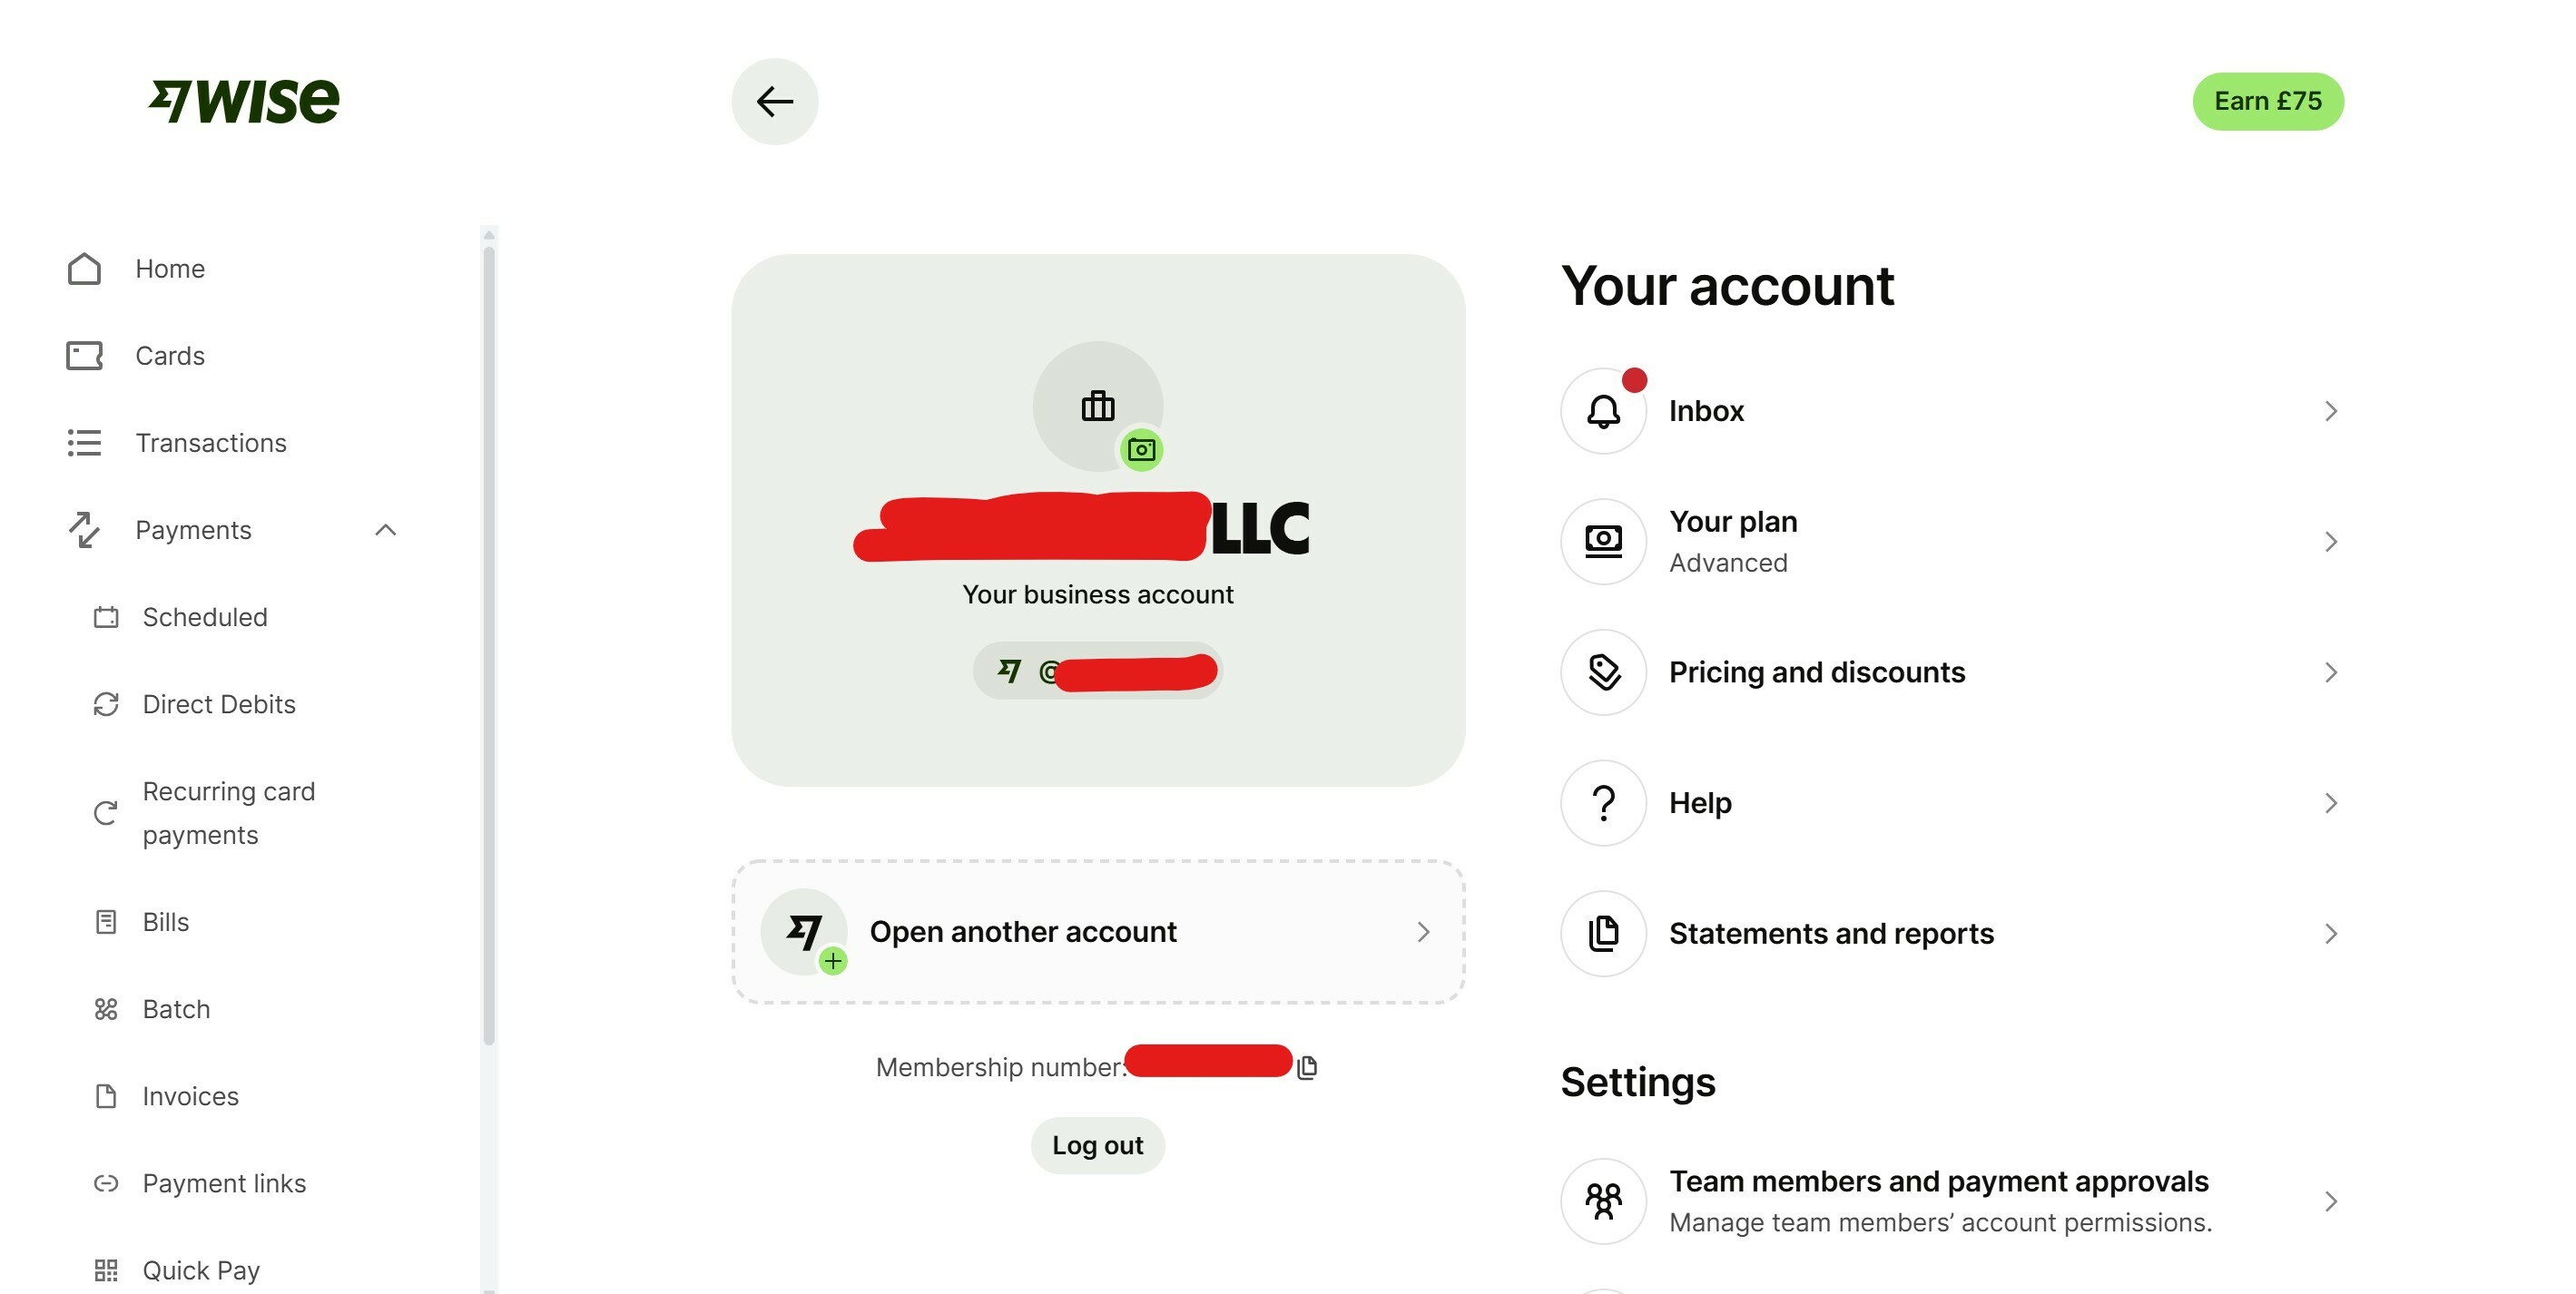Collapse the Payments section chevron

point(385,530)
